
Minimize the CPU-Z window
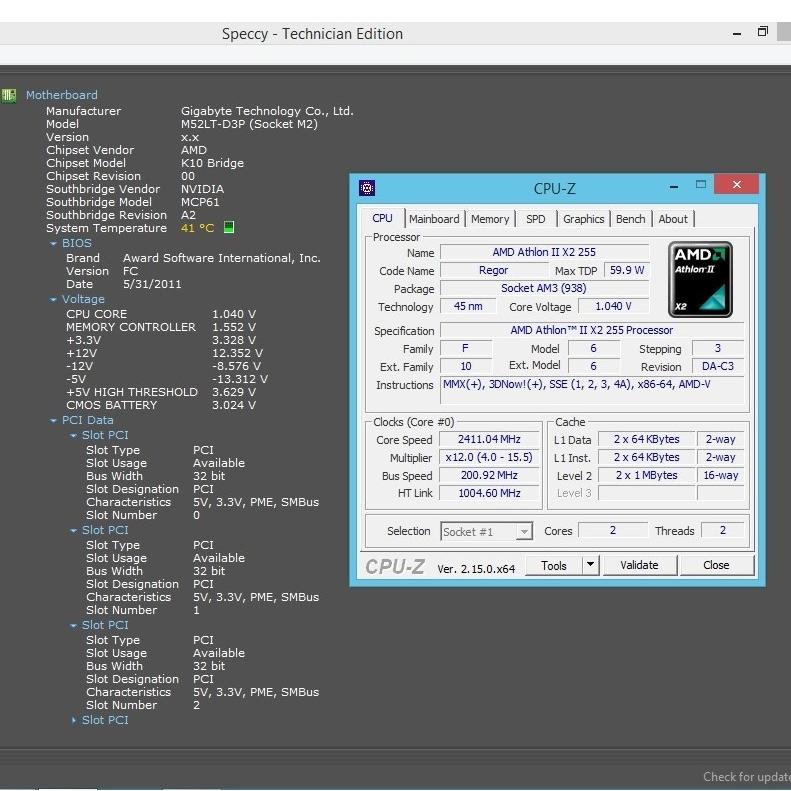(x=673, y=187)
